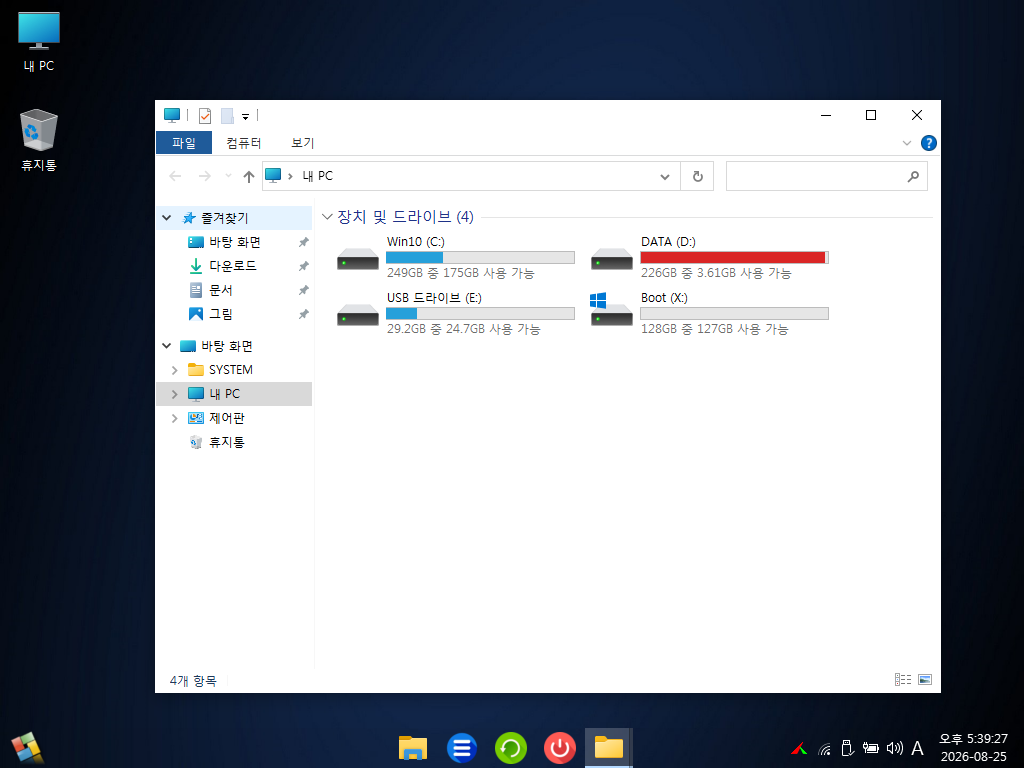Click the Win10 (C:) usage bar
1024x768 pixels.
(481, 257)
